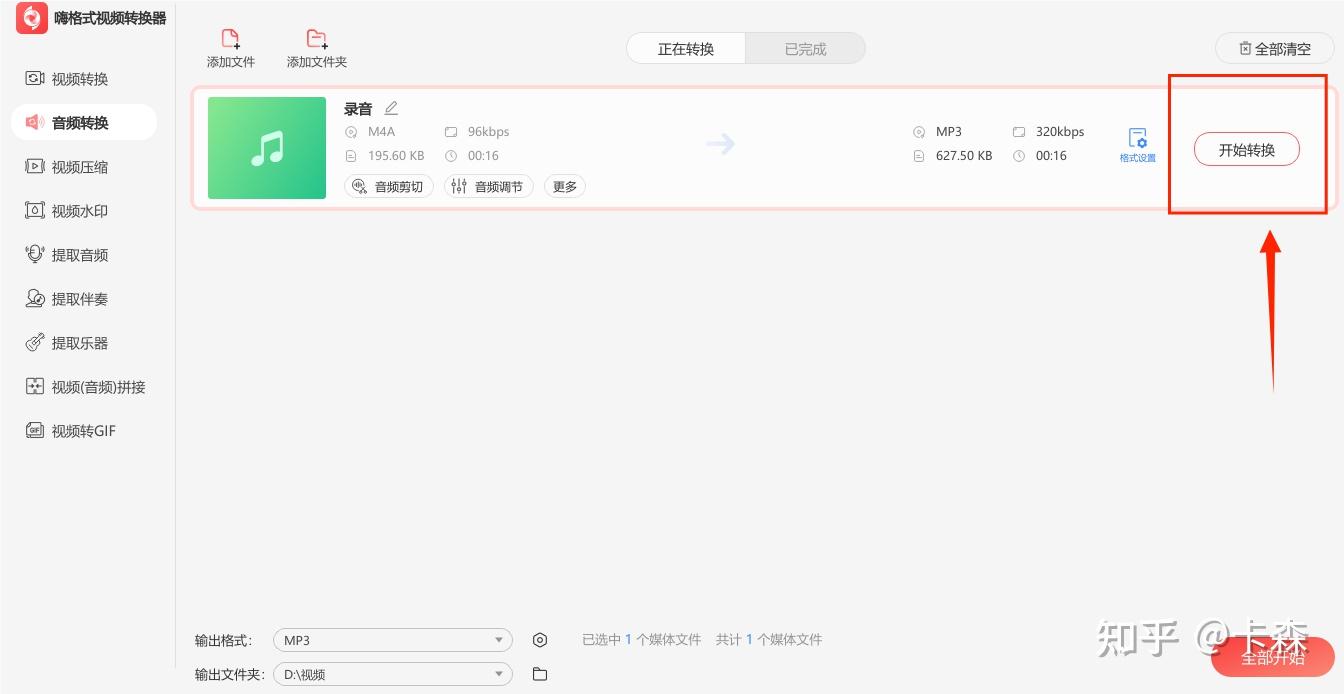
Task: Click the 已选中 1 个媒体文件 status text
Action: (642, 640)
